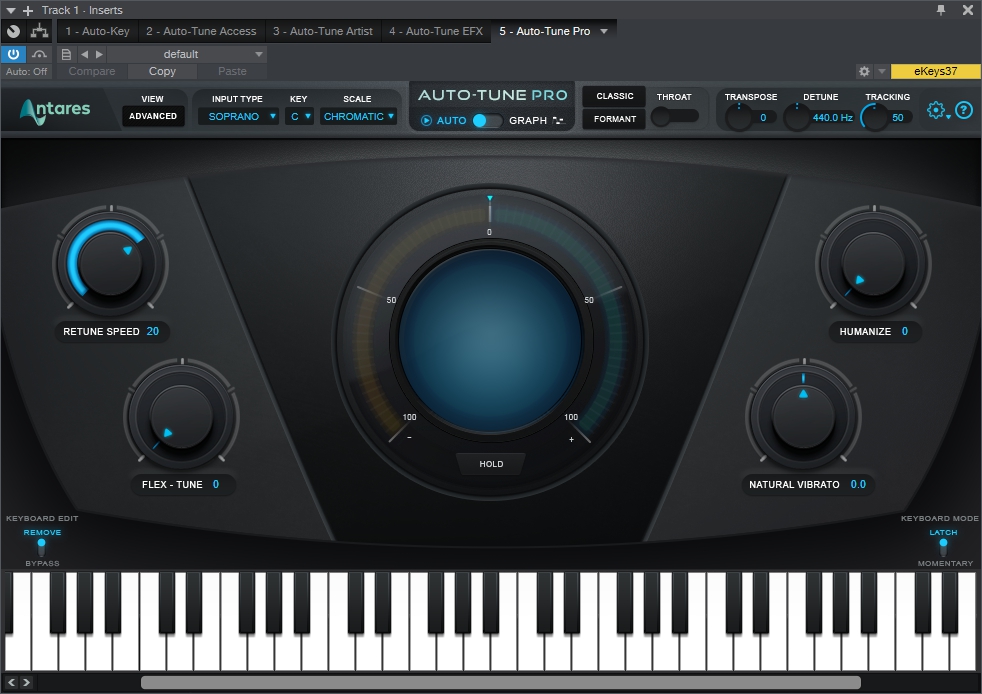Click the plugin power bypass icon
The width and height of the screenshot is (982, 694).
click(14, 54)
